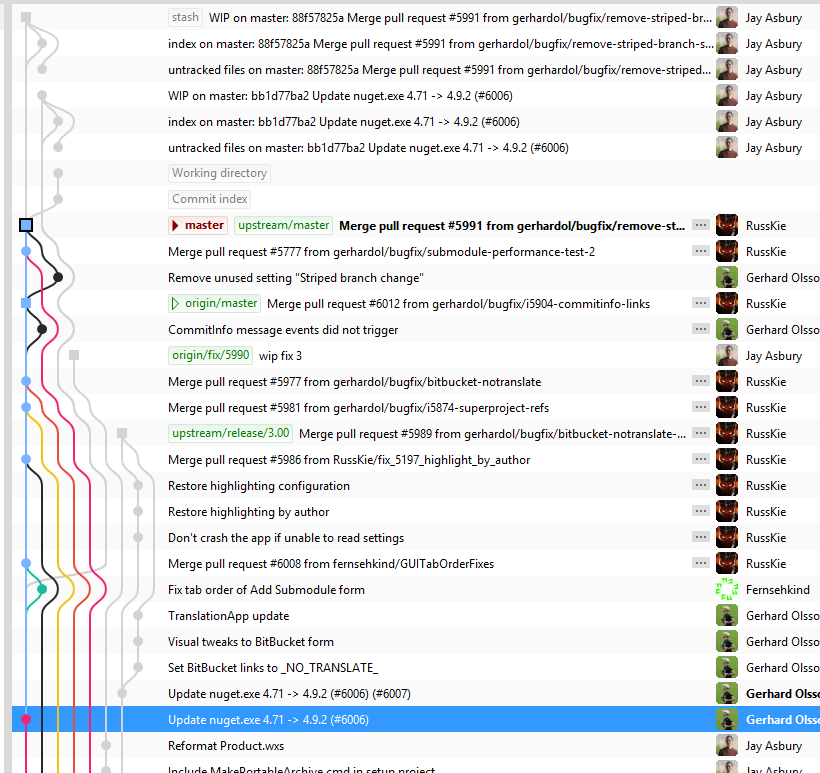
Task: Click the blue commit node on the selected row
Action: point(26,719)
